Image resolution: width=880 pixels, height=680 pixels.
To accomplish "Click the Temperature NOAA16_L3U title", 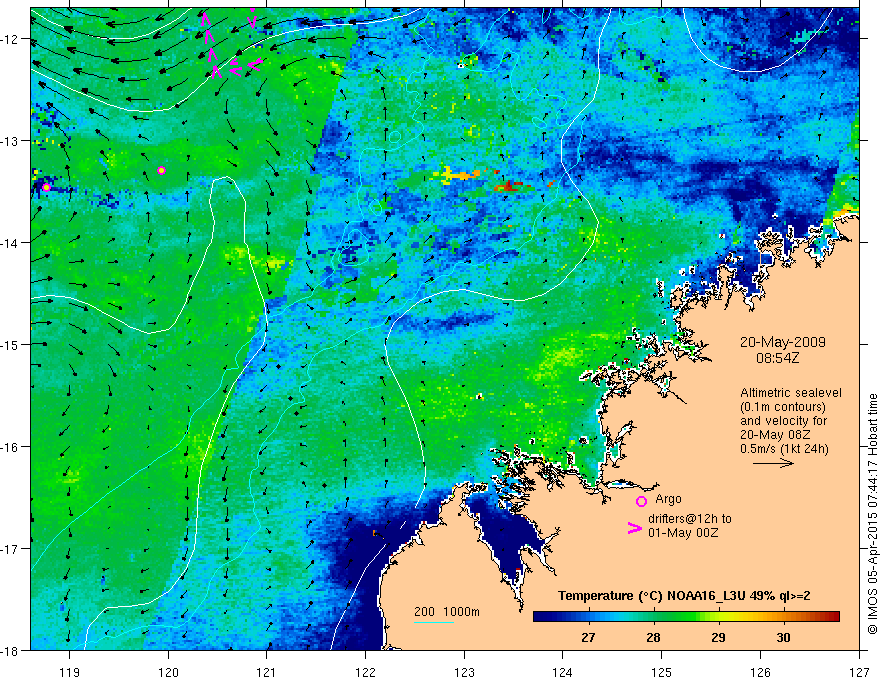I will [x=684, y=596].
